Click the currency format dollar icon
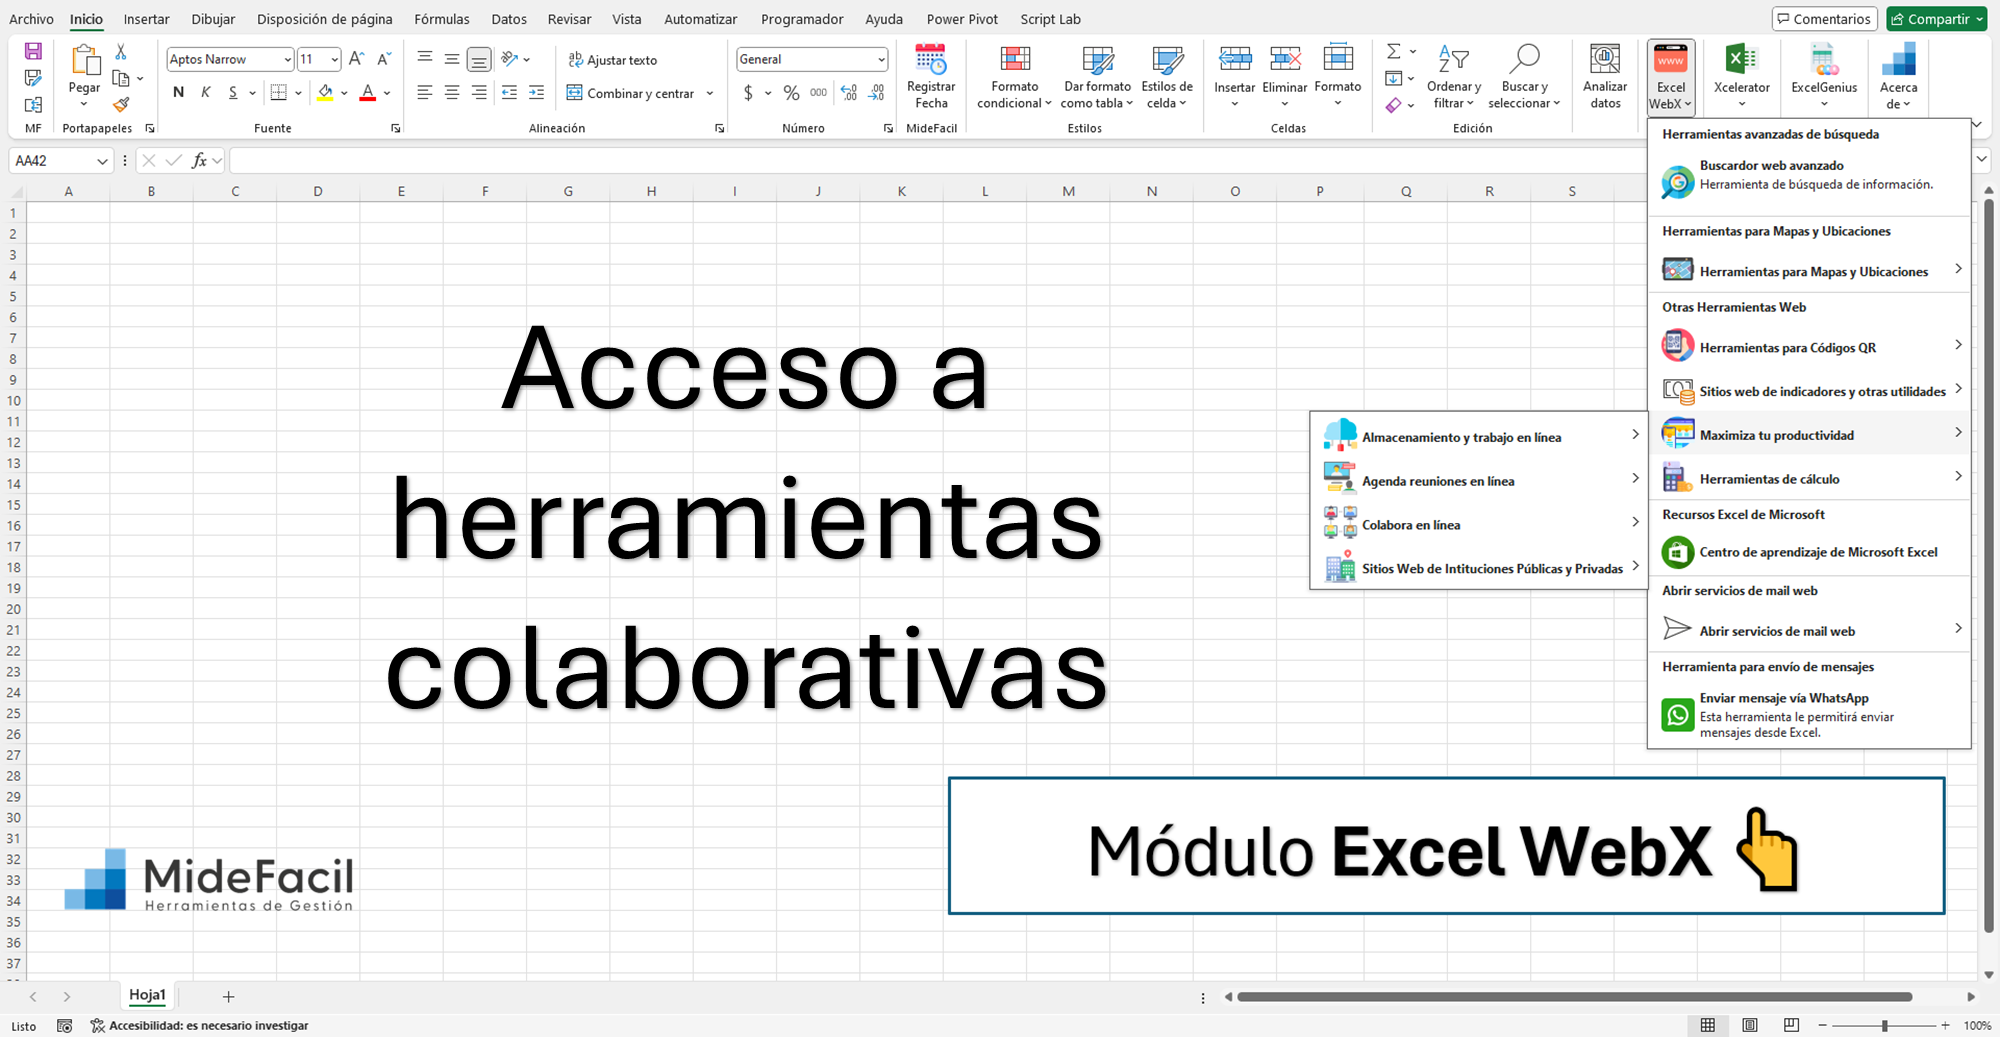 point(748,93)
